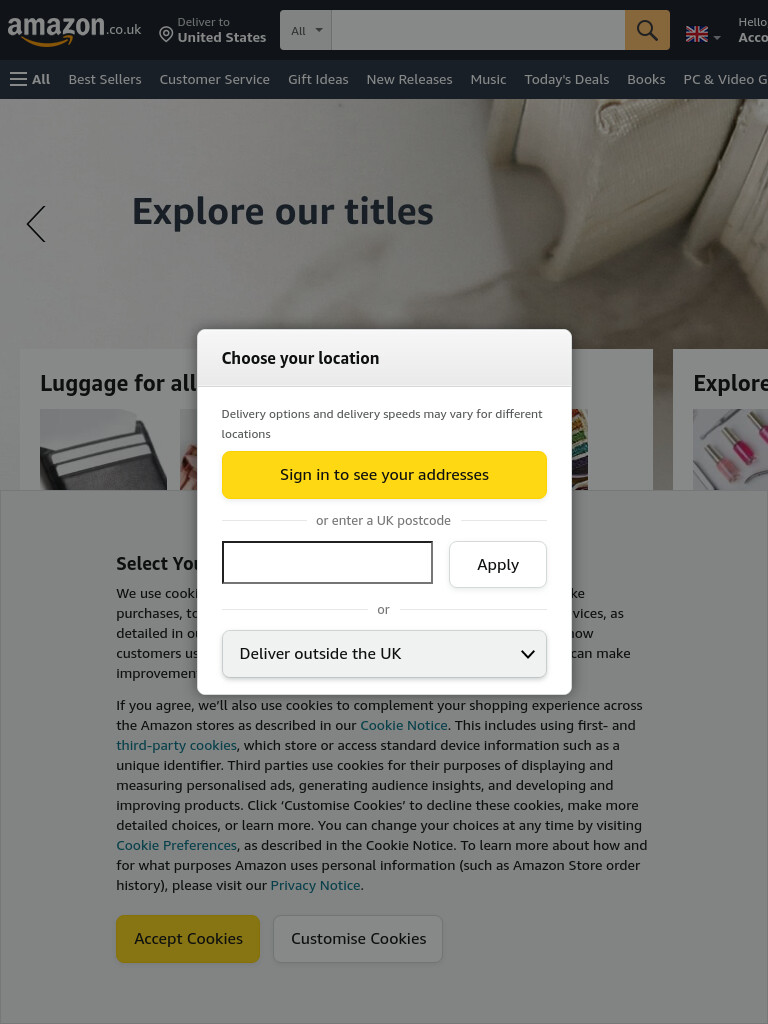Click the location pin Deliver to icon
Screen dimensions: 768x1024
coord(167,34)
